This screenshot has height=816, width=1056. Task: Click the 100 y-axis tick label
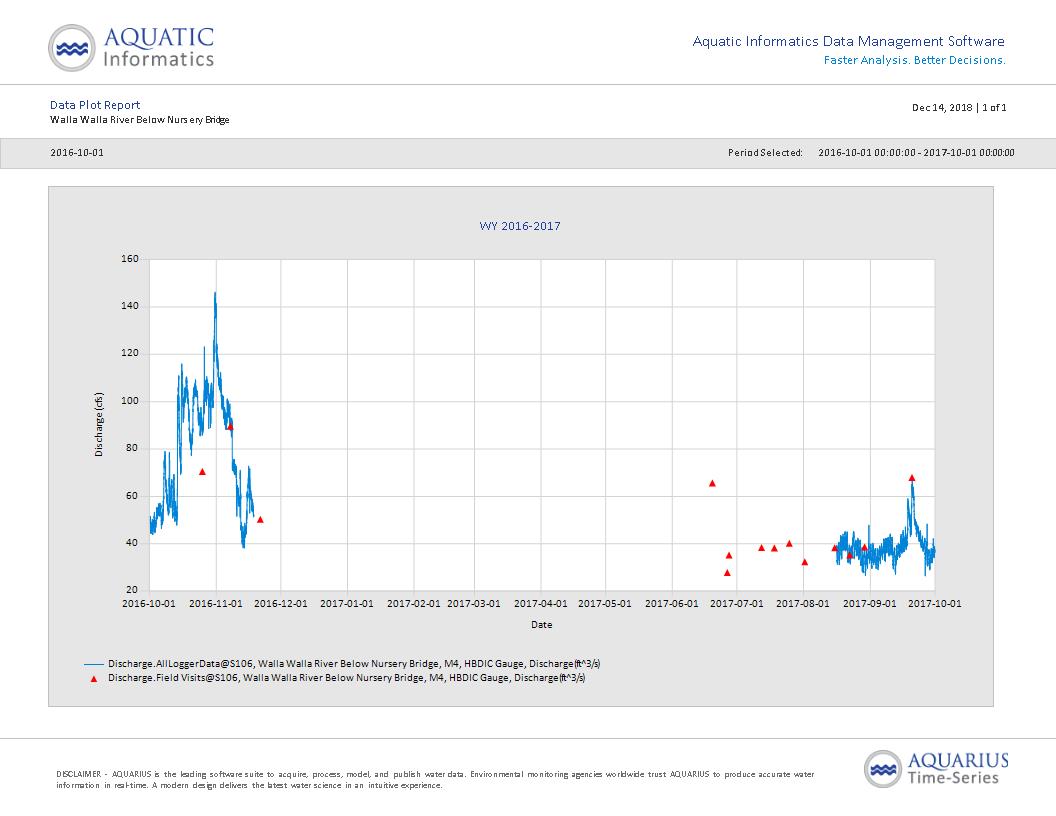(x=130, y=401)
